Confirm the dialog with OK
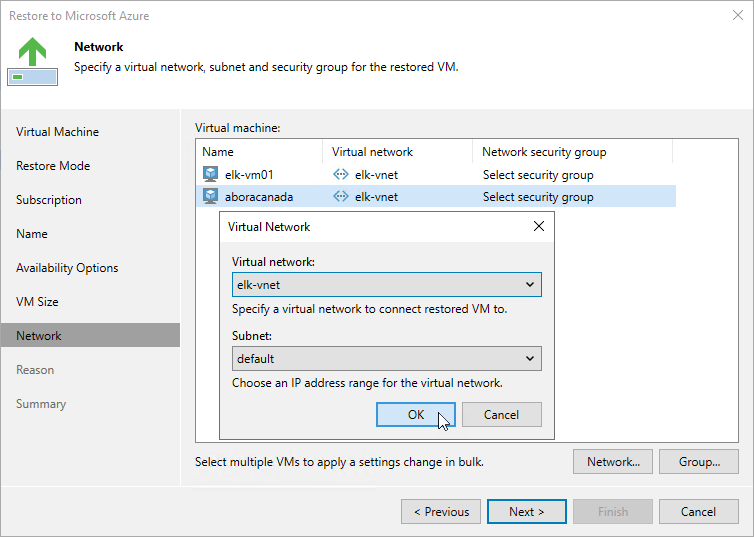754x537 pixels. (x=416, y=414)
